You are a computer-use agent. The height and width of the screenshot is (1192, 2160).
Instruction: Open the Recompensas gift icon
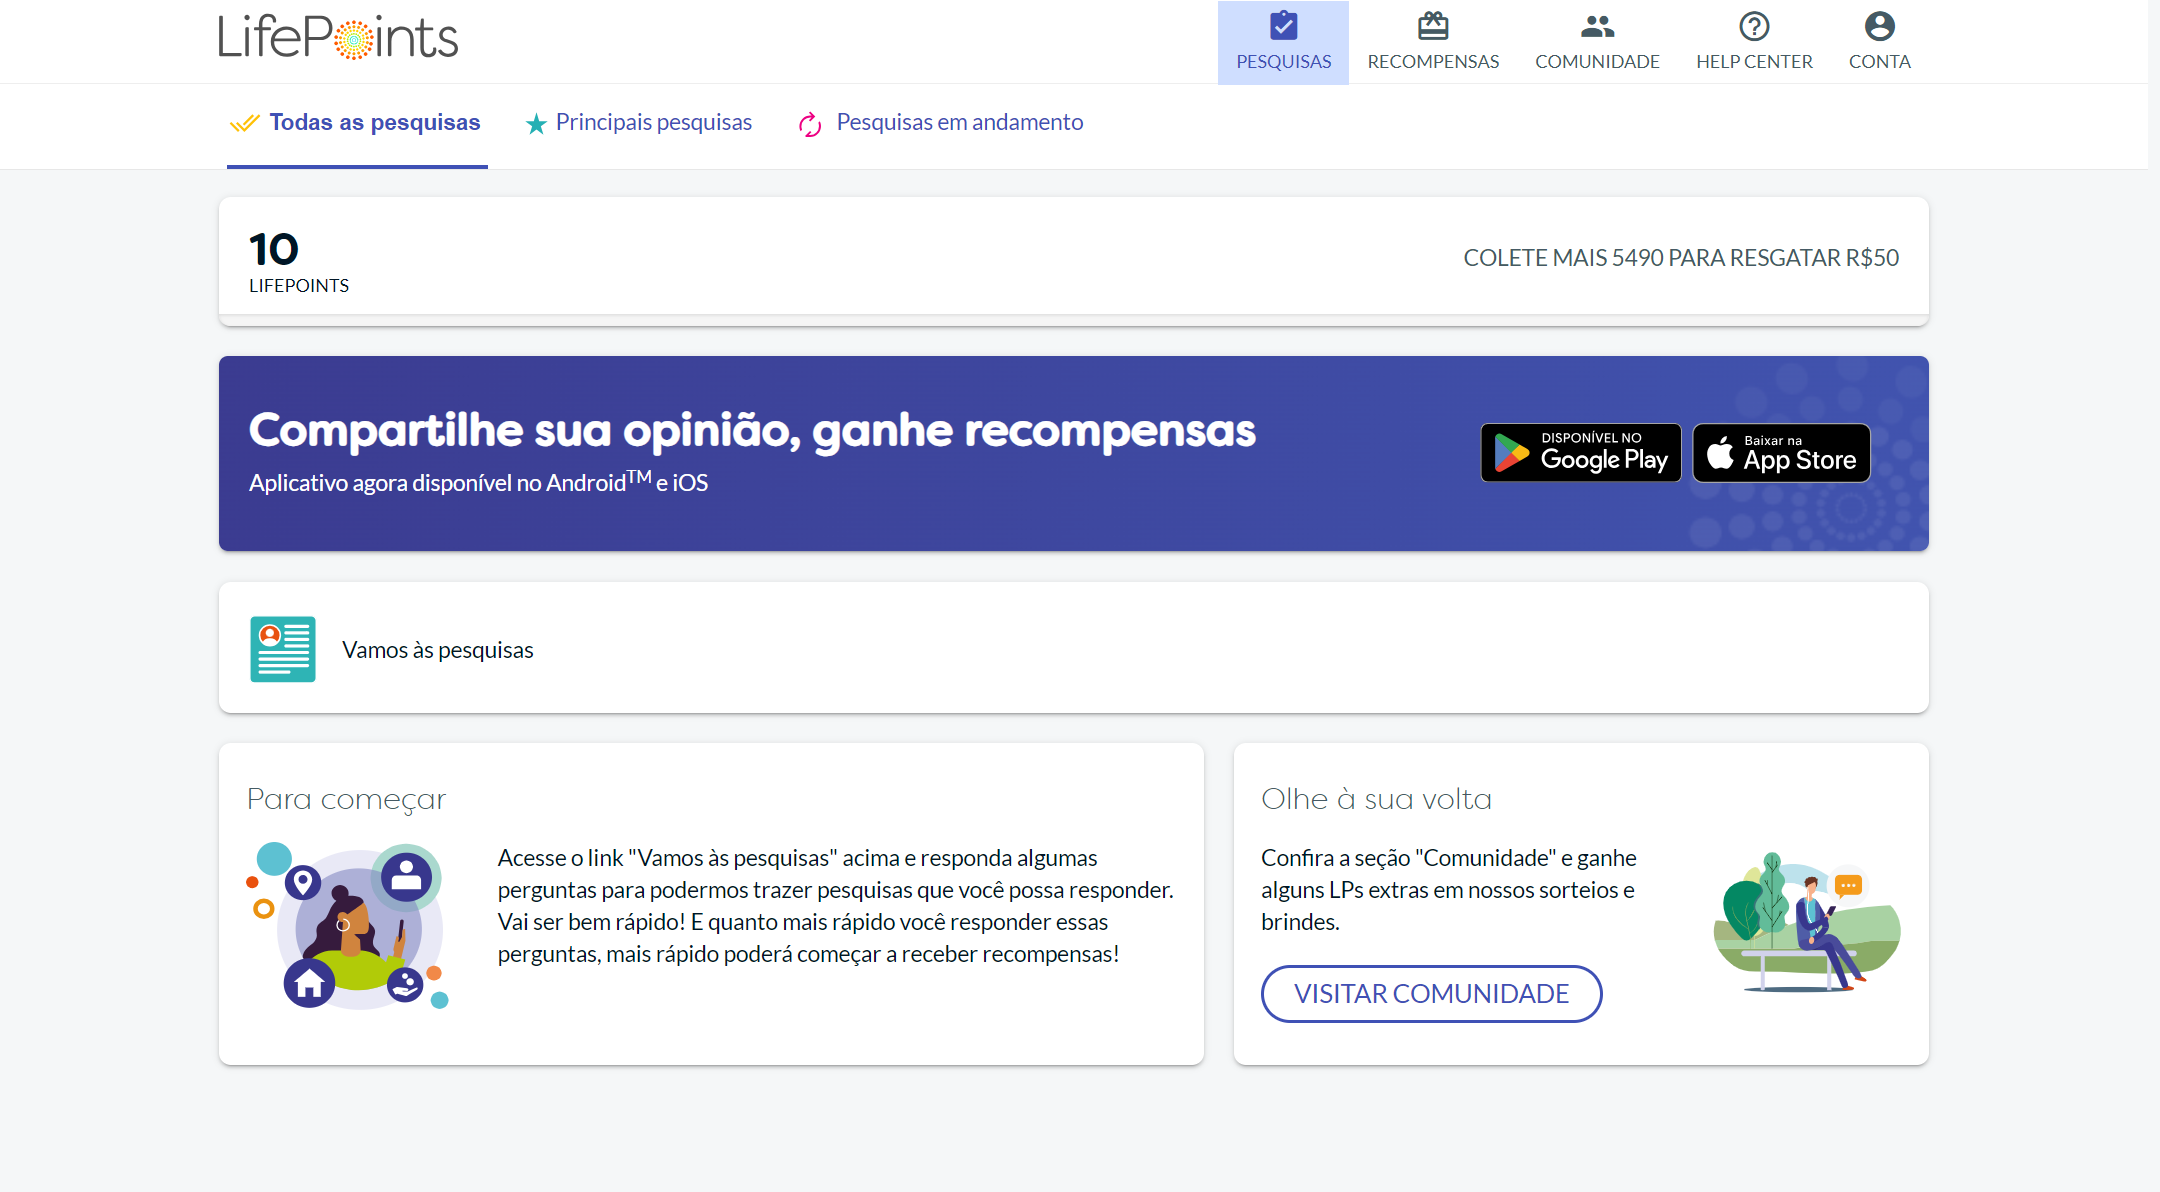(x=1433, y=24)
